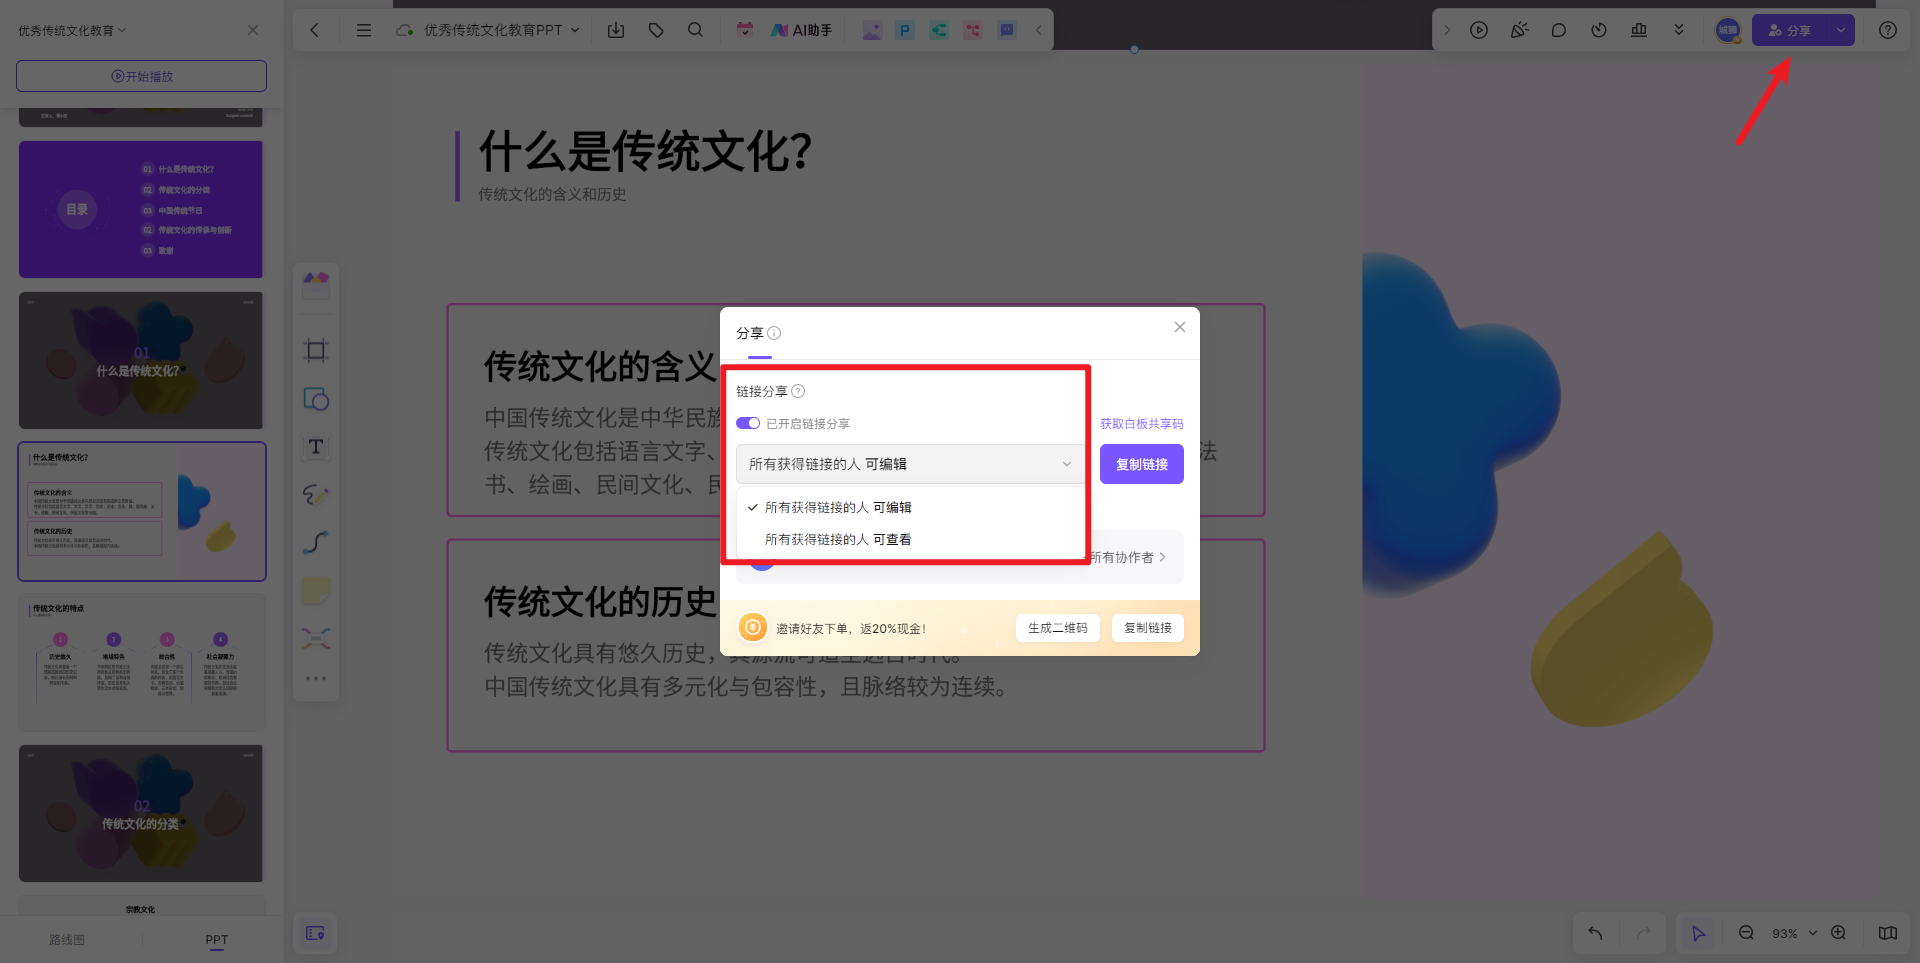Click the pink flowchart icon

click(973, 30)
